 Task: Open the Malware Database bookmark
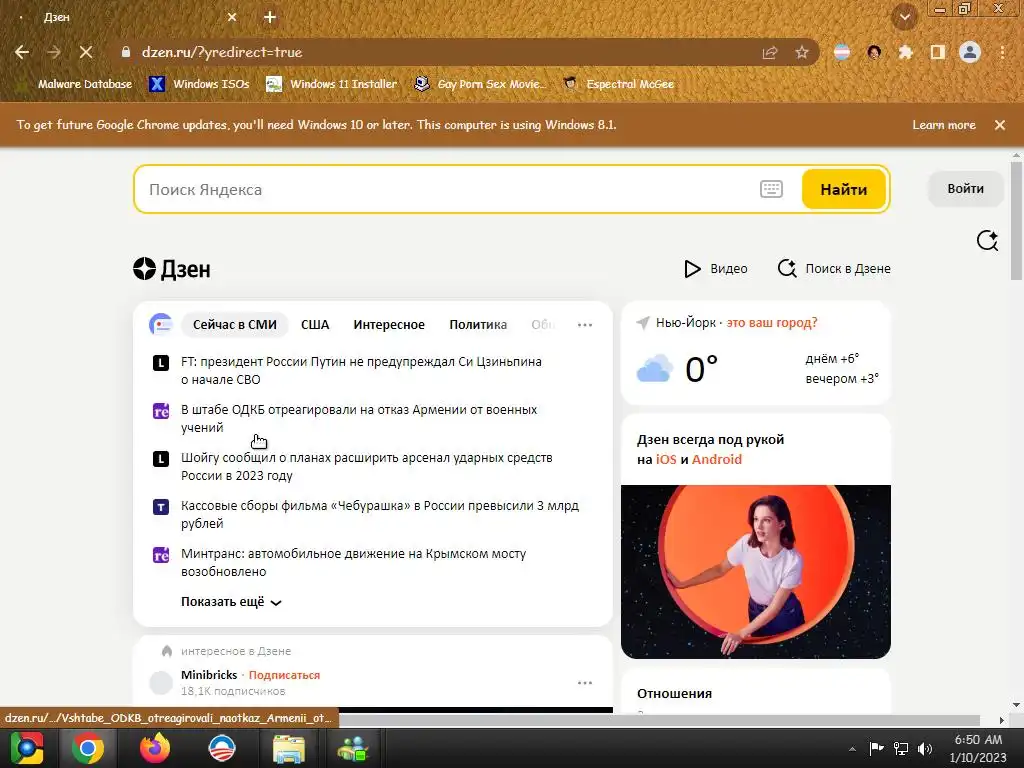pos(76,84)
